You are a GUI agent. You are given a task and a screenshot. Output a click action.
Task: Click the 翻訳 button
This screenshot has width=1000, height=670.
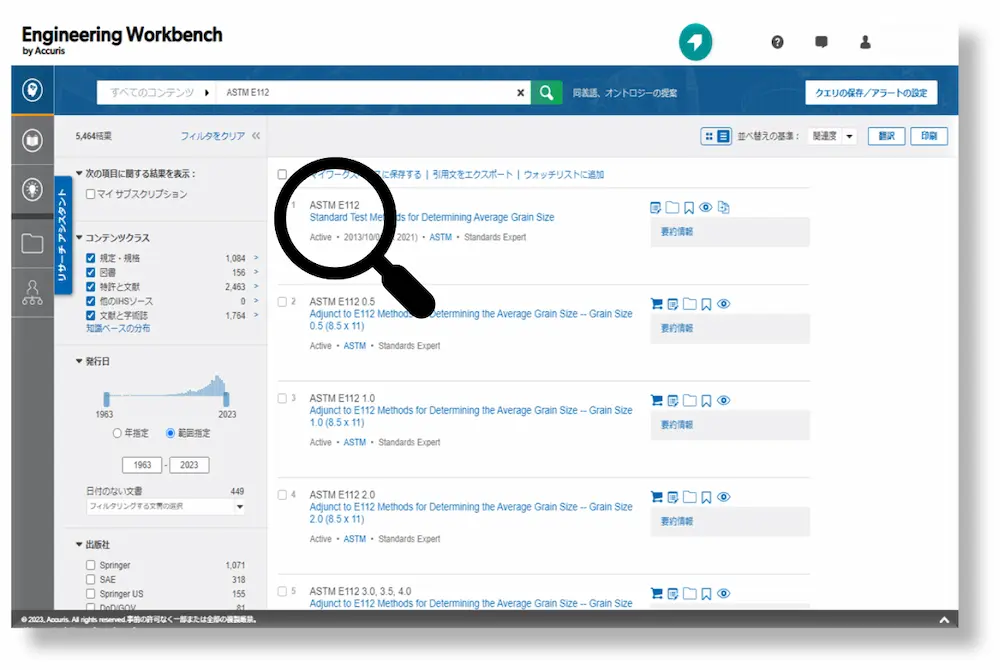tap(886, 136)
